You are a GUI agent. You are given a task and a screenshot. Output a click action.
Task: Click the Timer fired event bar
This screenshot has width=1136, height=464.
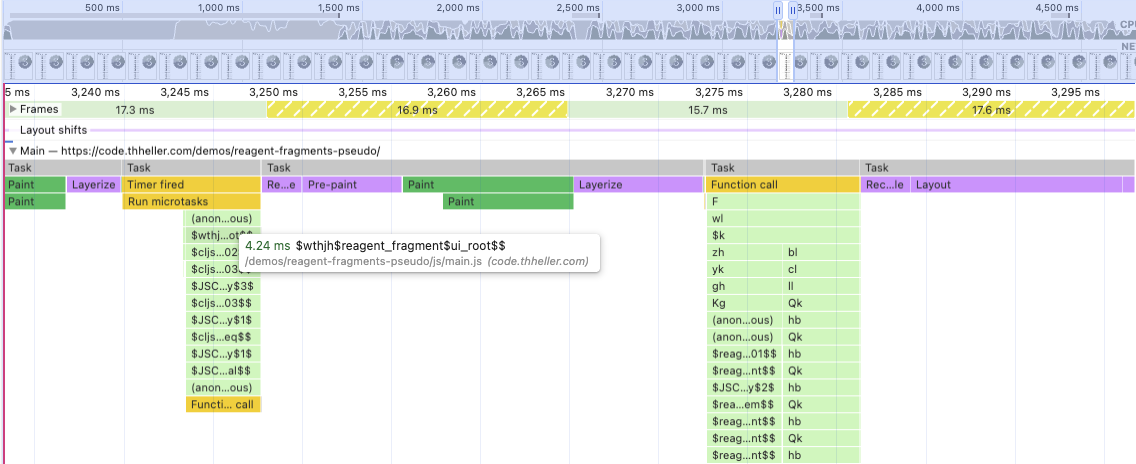(191, 185)
